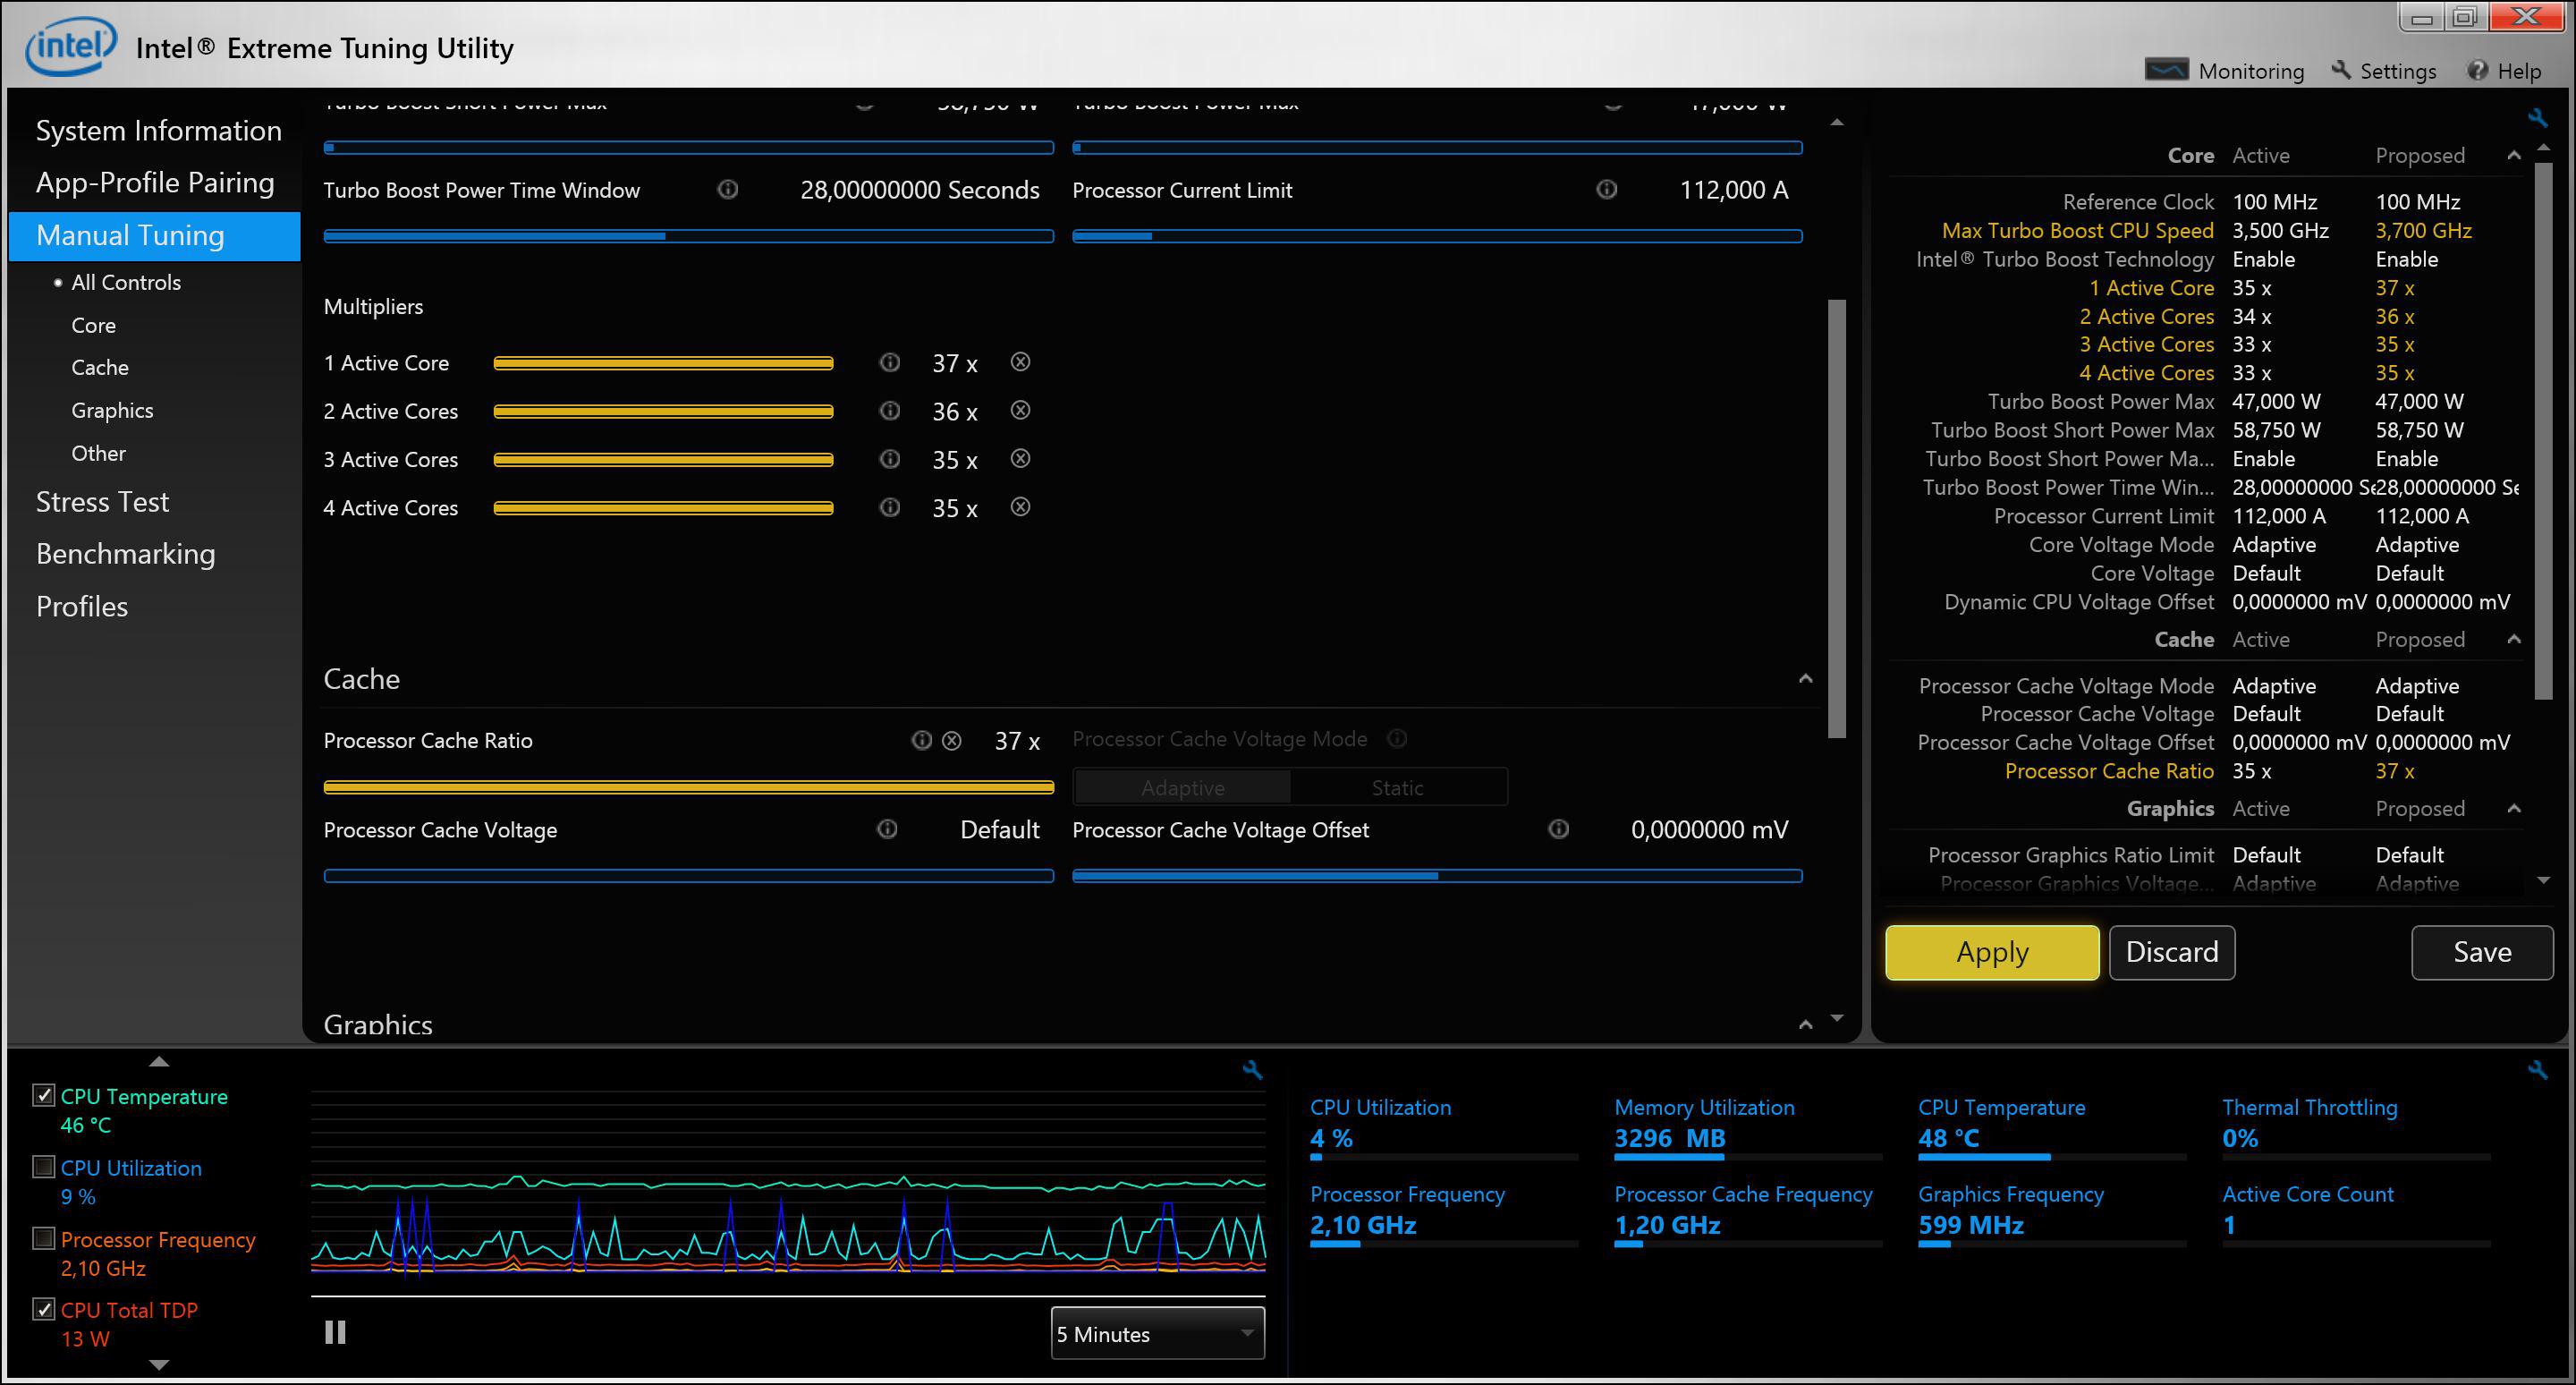Select the Graphics sub-item under Manual Tuning
This screenshot has width=2576, height=1385.
(x=112, y=410)
